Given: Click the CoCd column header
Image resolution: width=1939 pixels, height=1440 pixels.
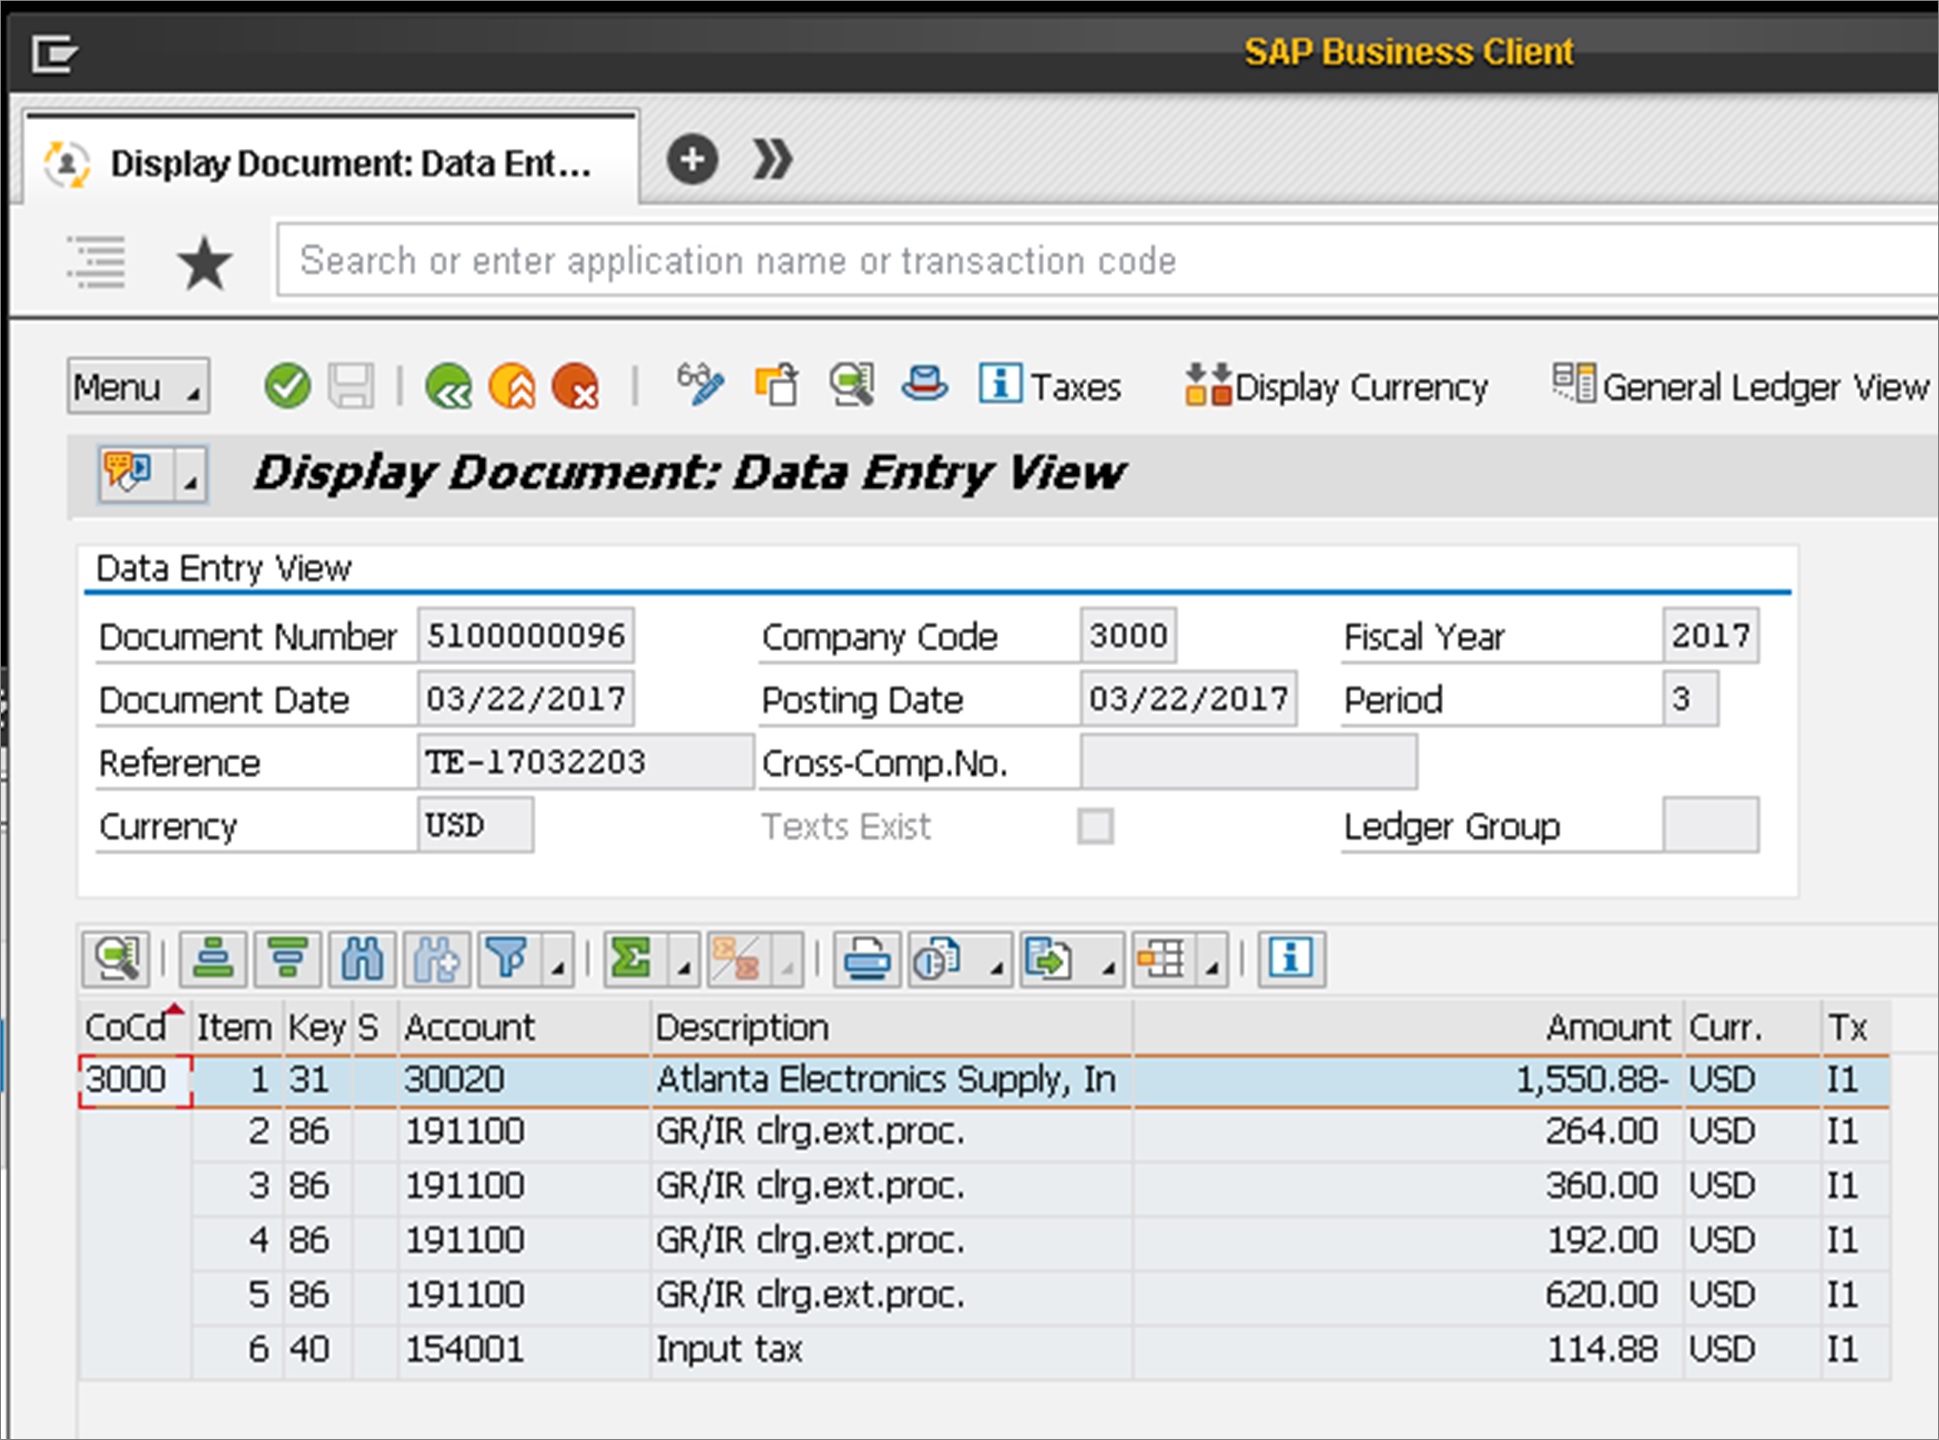Looking at the screenshot, I should [134, 1027].
